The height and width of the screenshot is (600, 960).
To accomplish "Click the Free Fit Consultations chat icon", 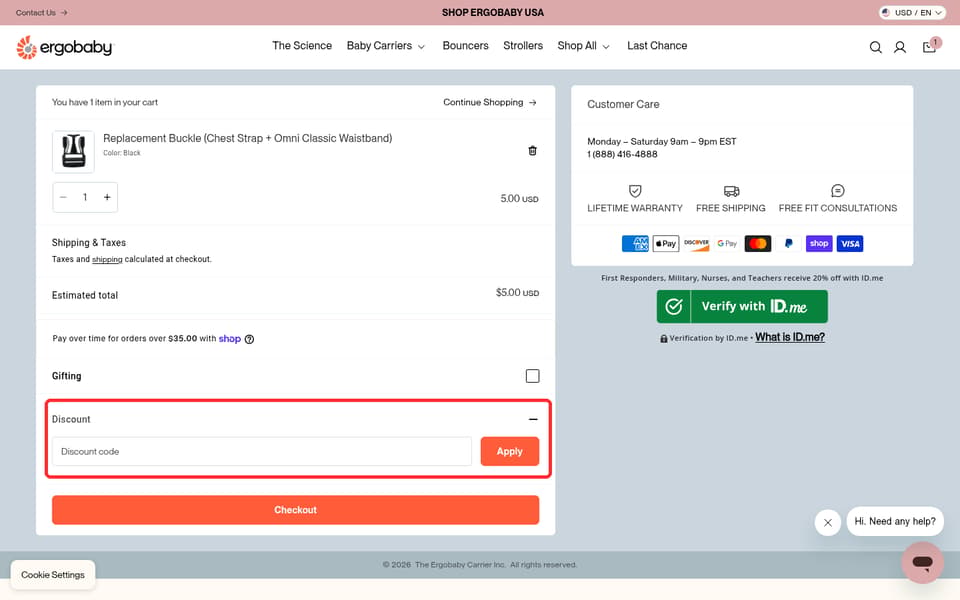I will click(x=838, y=191).
